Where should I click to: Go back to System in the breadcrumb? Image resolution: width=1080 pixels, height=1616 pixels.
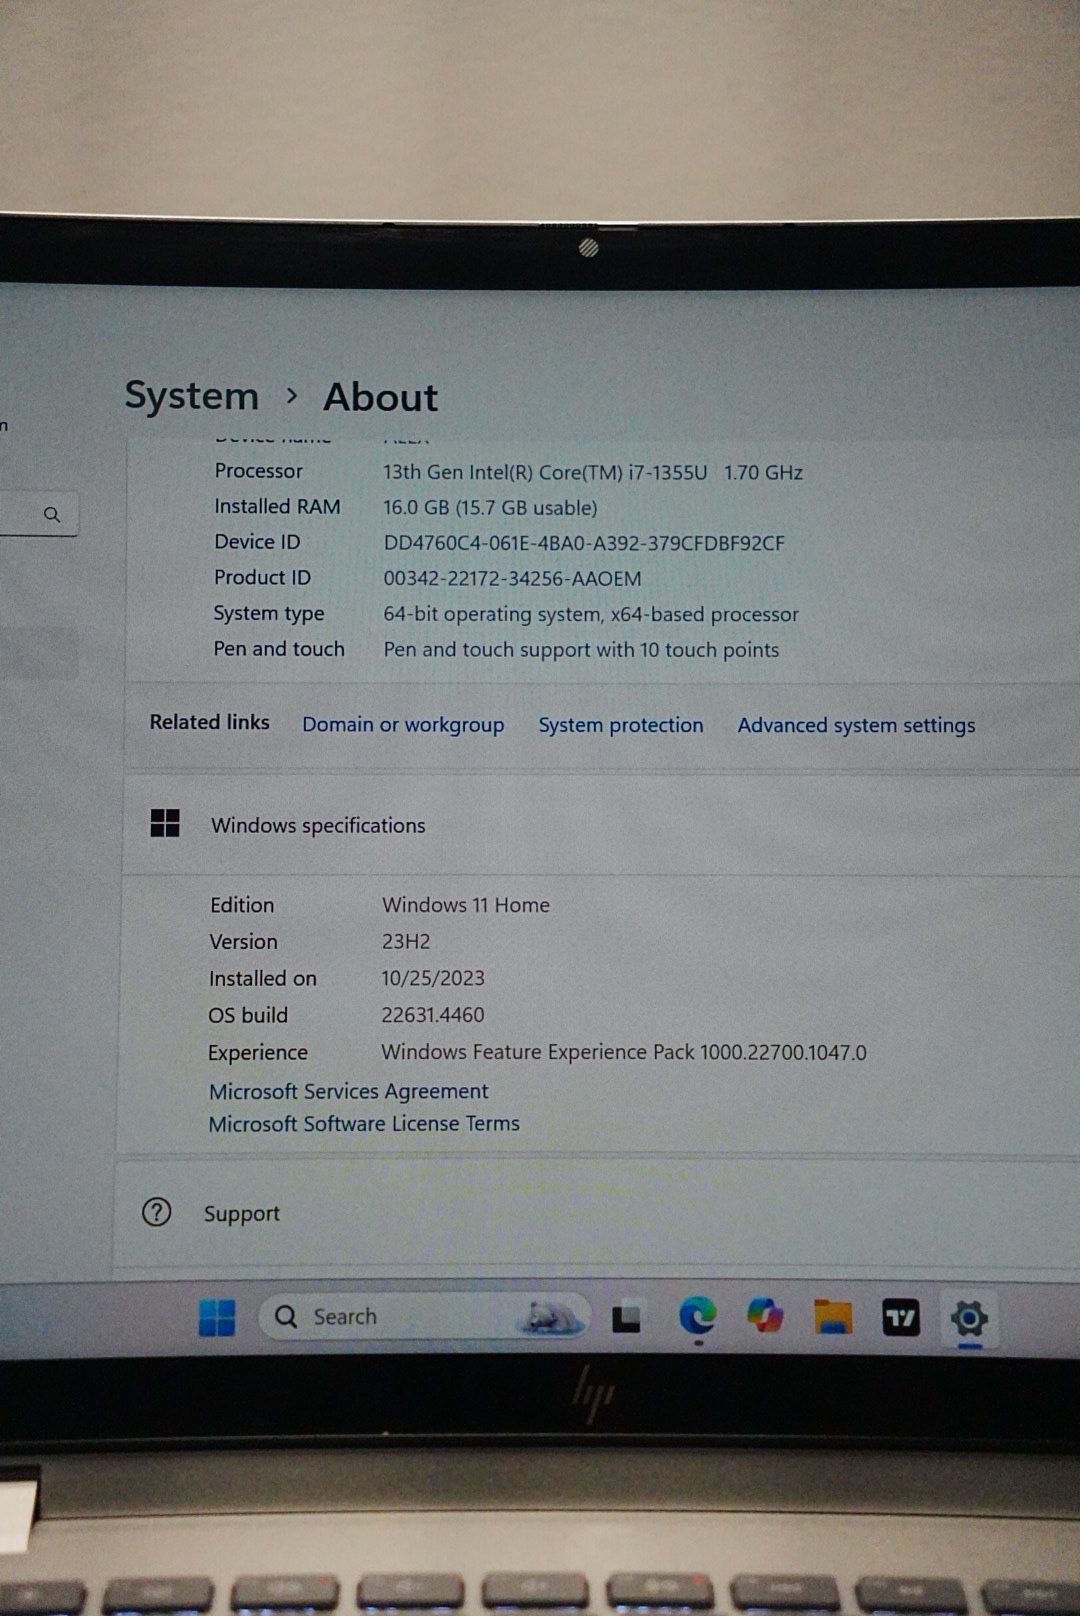(x=191, y=396)
